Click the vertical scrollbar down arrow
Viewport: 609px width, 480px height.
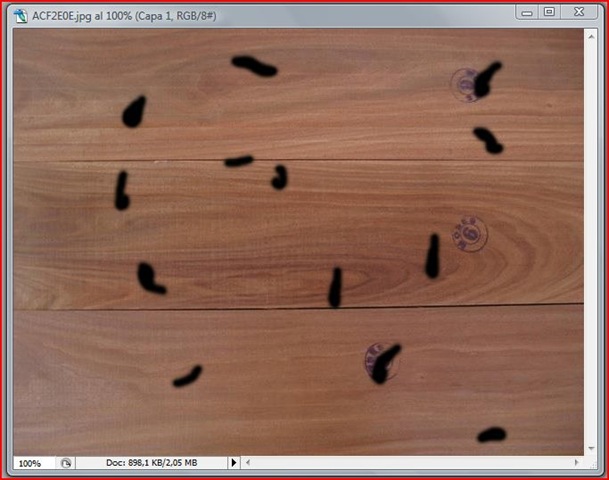[591, 449]
